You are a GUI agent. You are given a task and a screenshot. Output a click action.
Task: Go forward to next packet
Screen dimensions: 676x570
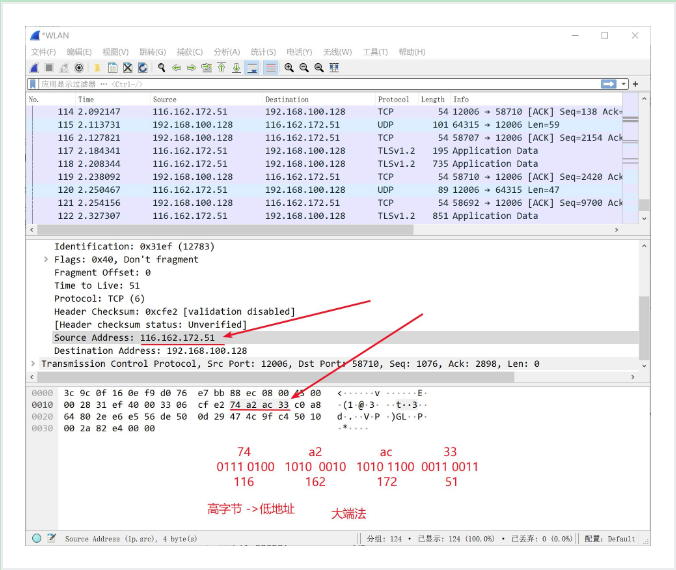pos(191,68)
